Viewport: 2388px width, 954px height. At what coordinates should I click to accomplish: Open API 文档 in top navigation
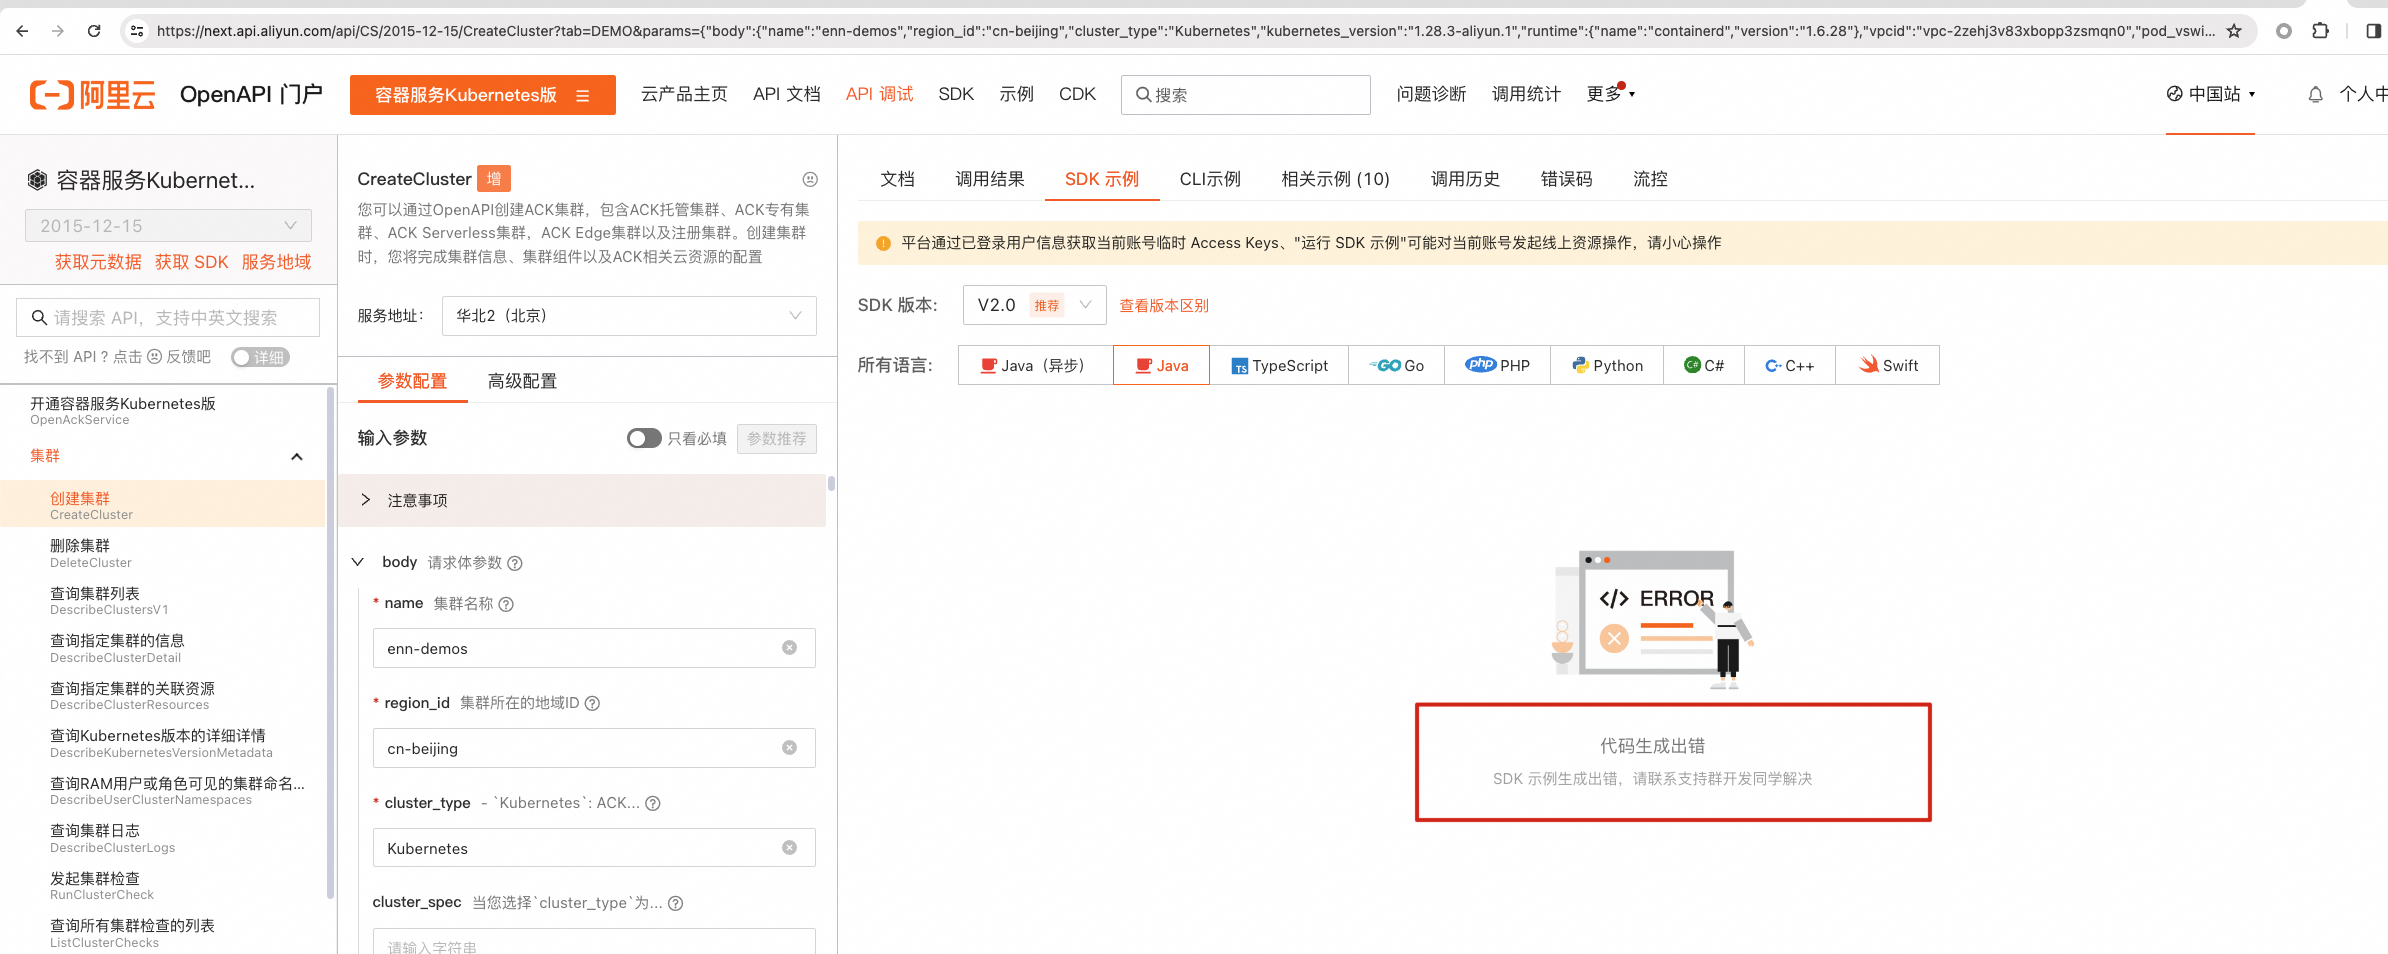pos(787,94)
